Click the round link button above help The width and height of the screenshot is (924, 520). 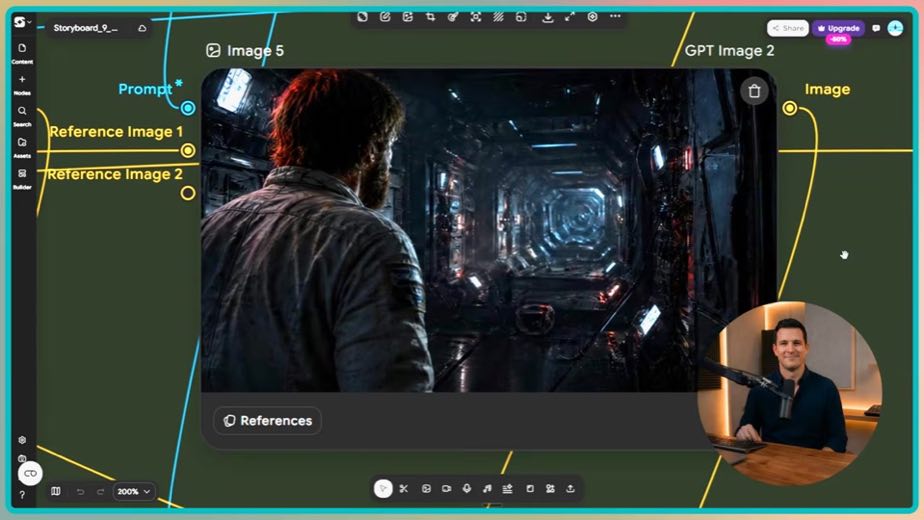click(x=30, y=473)
